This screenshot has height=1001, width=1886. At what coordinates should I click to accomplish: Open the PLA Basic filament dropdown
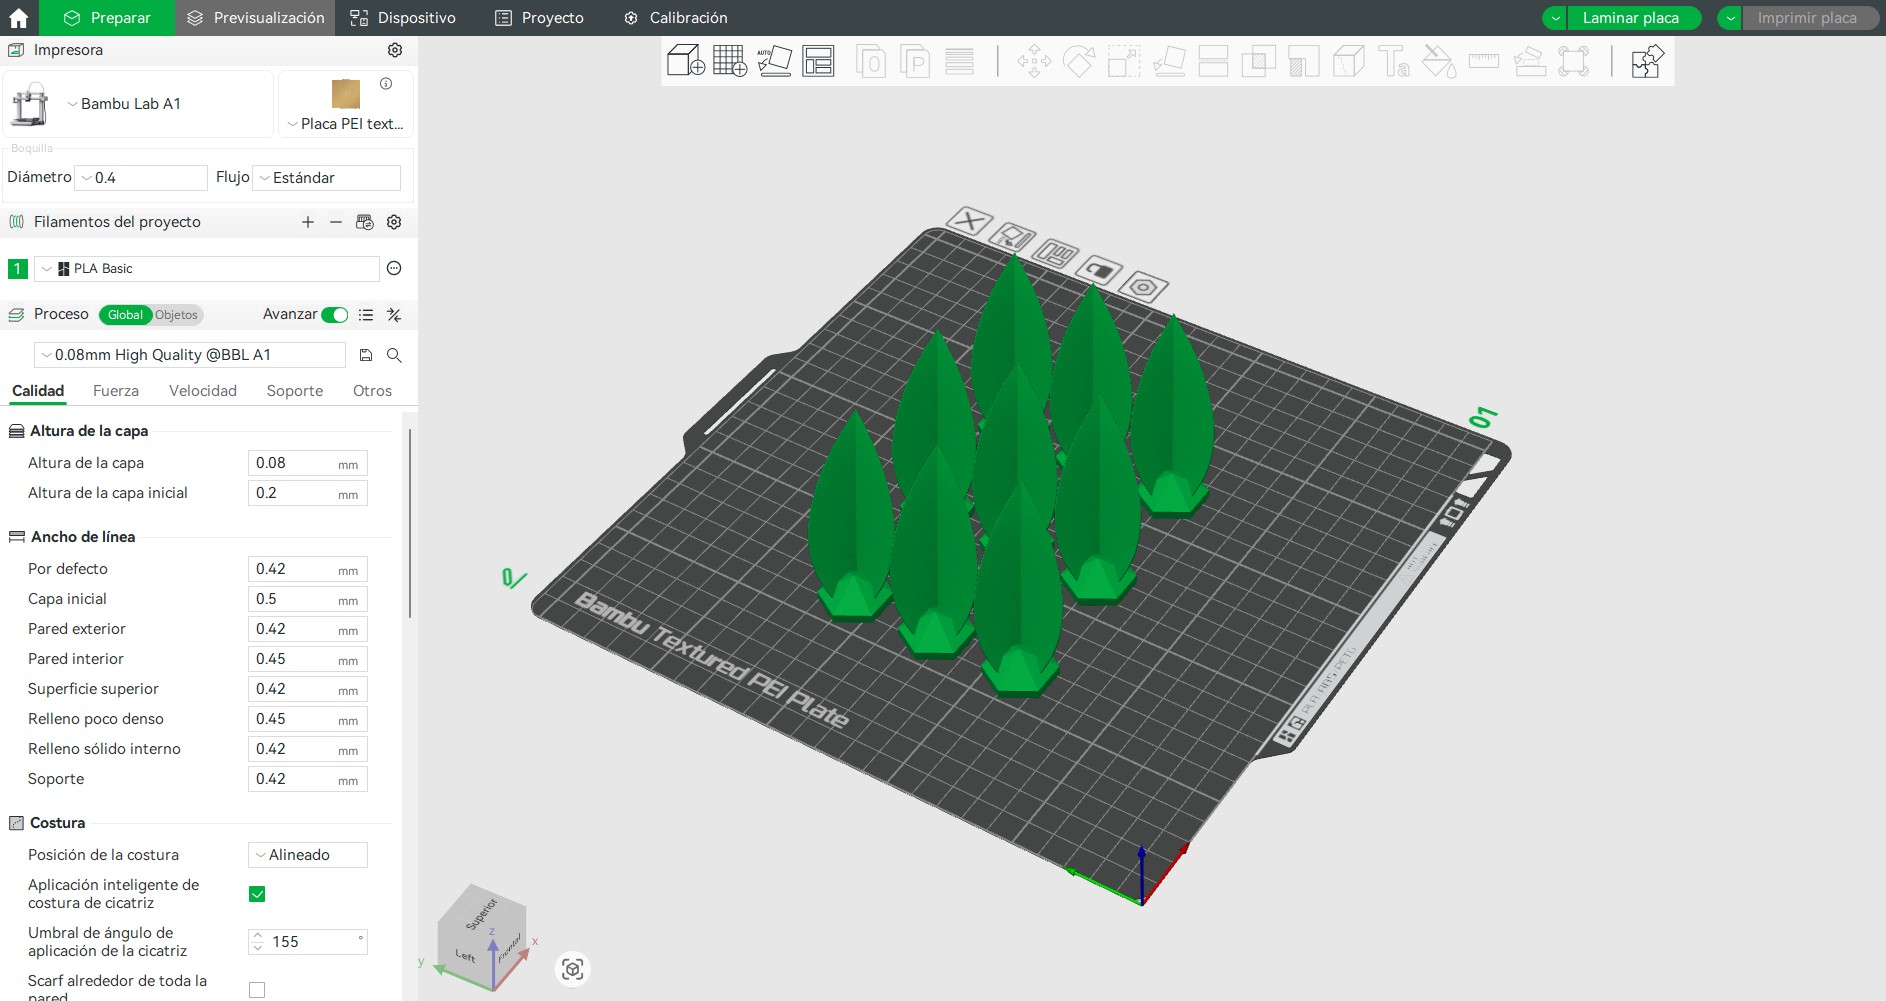[x=207, y=268]
